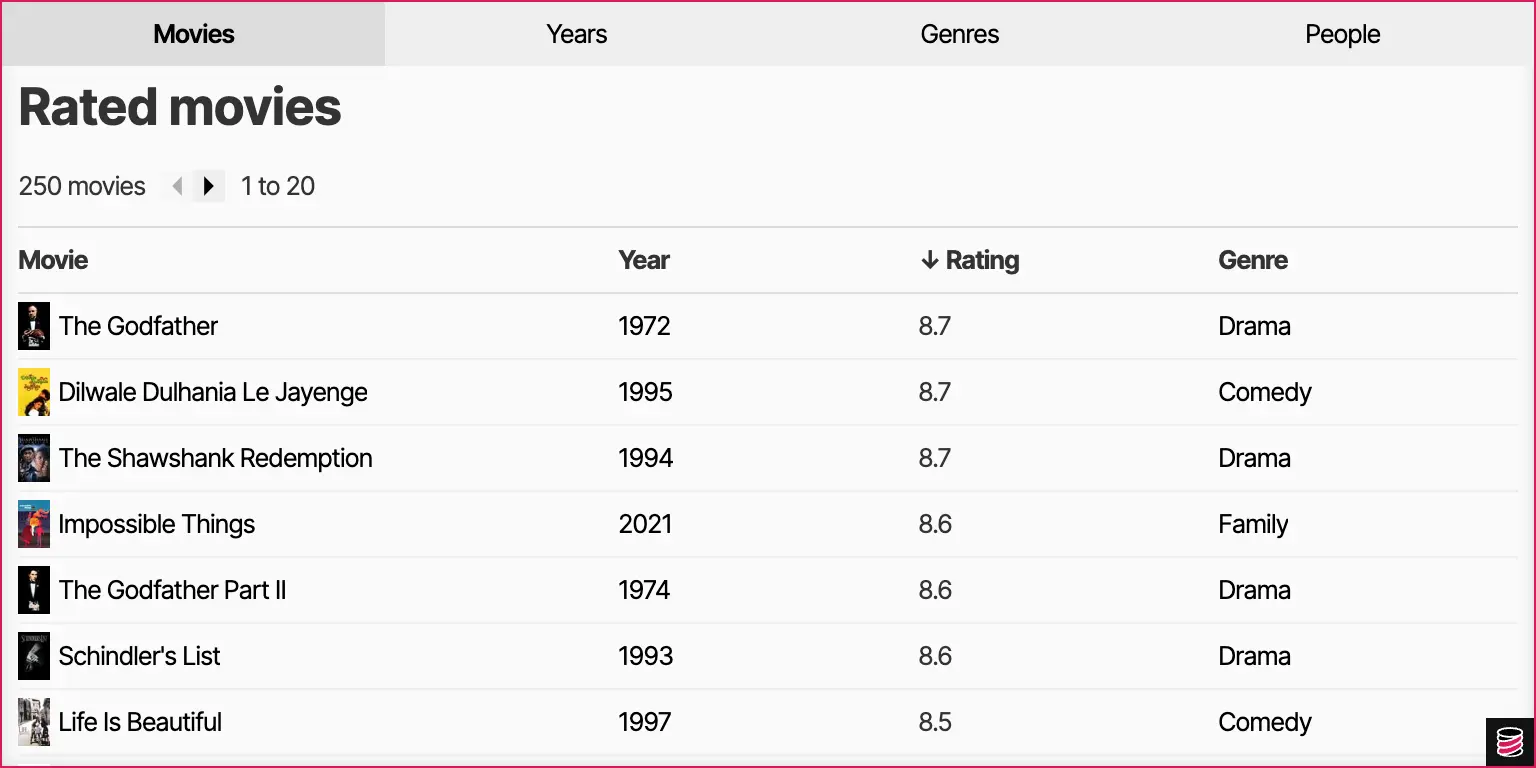
Task: Click Life Is Beautiful poster thumbnail
Action: point(34,722)
